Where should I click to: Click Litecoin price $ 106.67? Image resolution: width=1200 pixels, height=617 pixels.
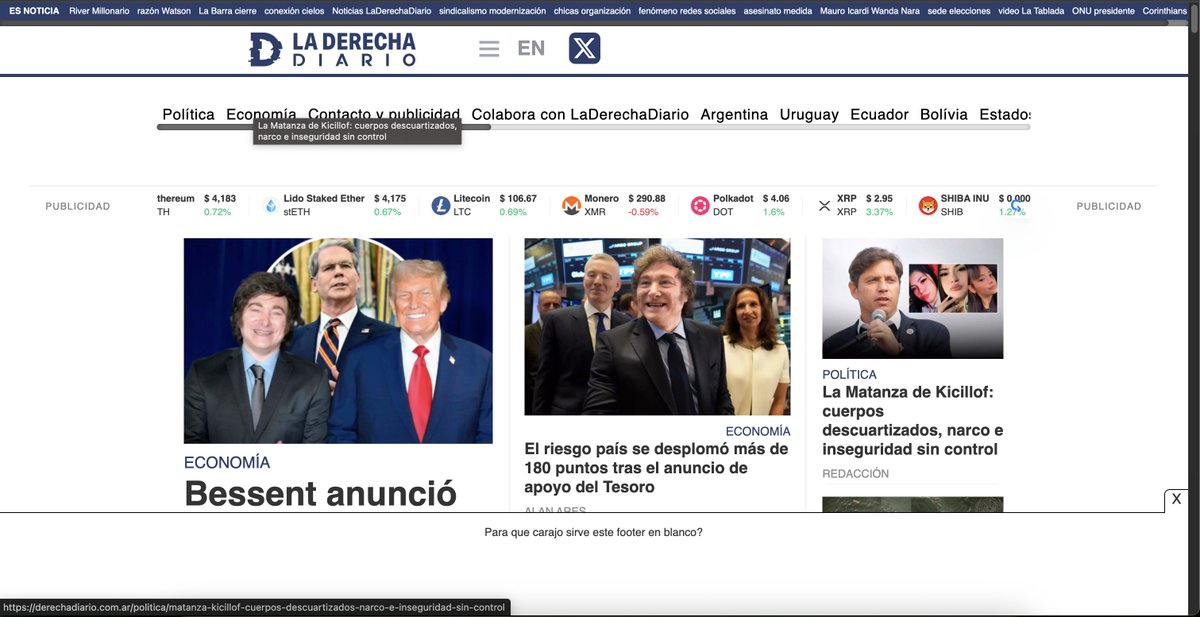click(x=518, y=198)
